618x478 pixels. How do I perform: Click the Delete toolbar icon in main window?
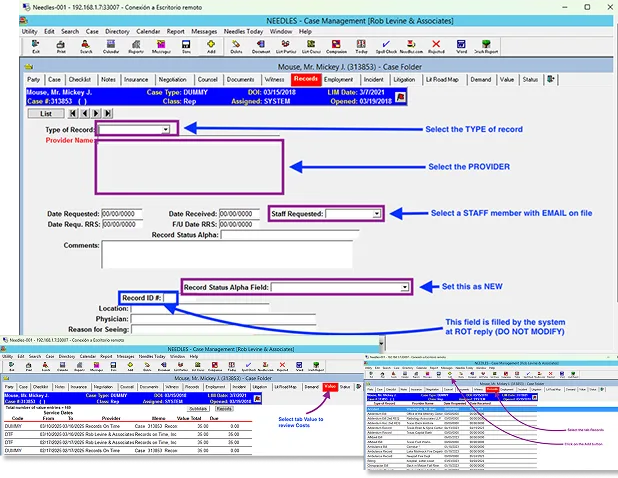pyautogui.click(x=236, y=46)
